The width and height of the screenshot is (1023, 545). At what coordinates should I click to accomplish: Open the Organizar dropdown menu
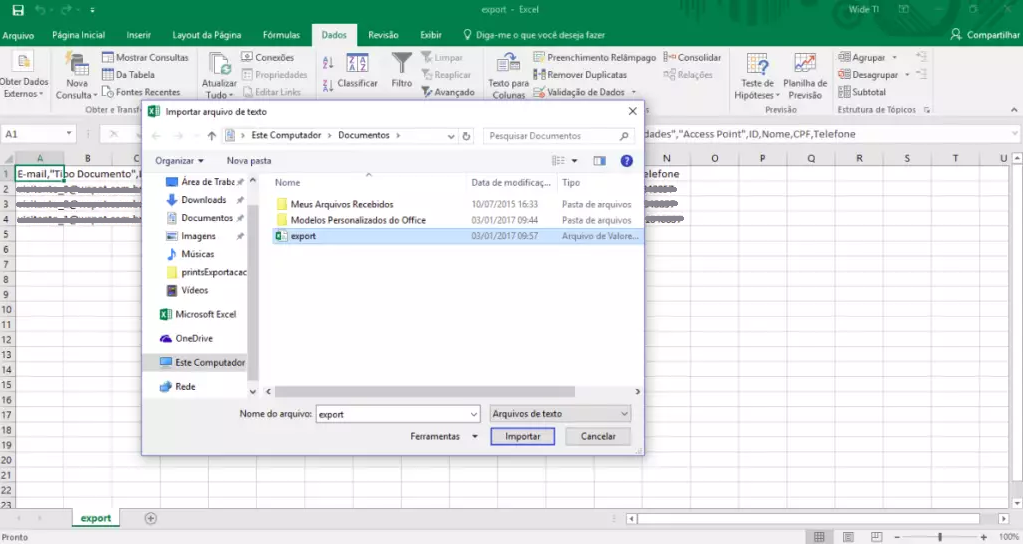point(179,161)
